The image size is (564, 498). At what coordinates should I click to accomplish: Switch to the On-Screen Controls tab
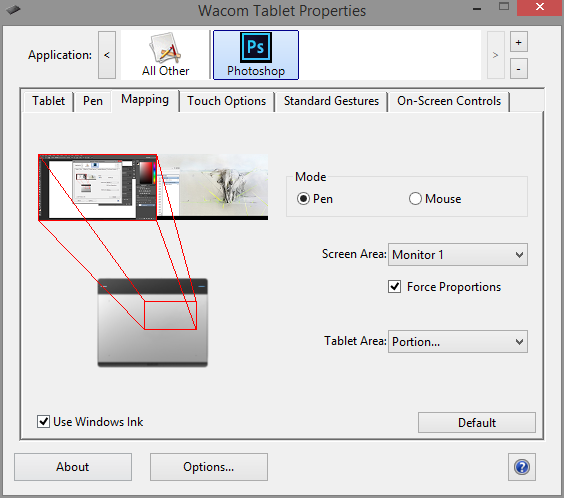[449, 101]
